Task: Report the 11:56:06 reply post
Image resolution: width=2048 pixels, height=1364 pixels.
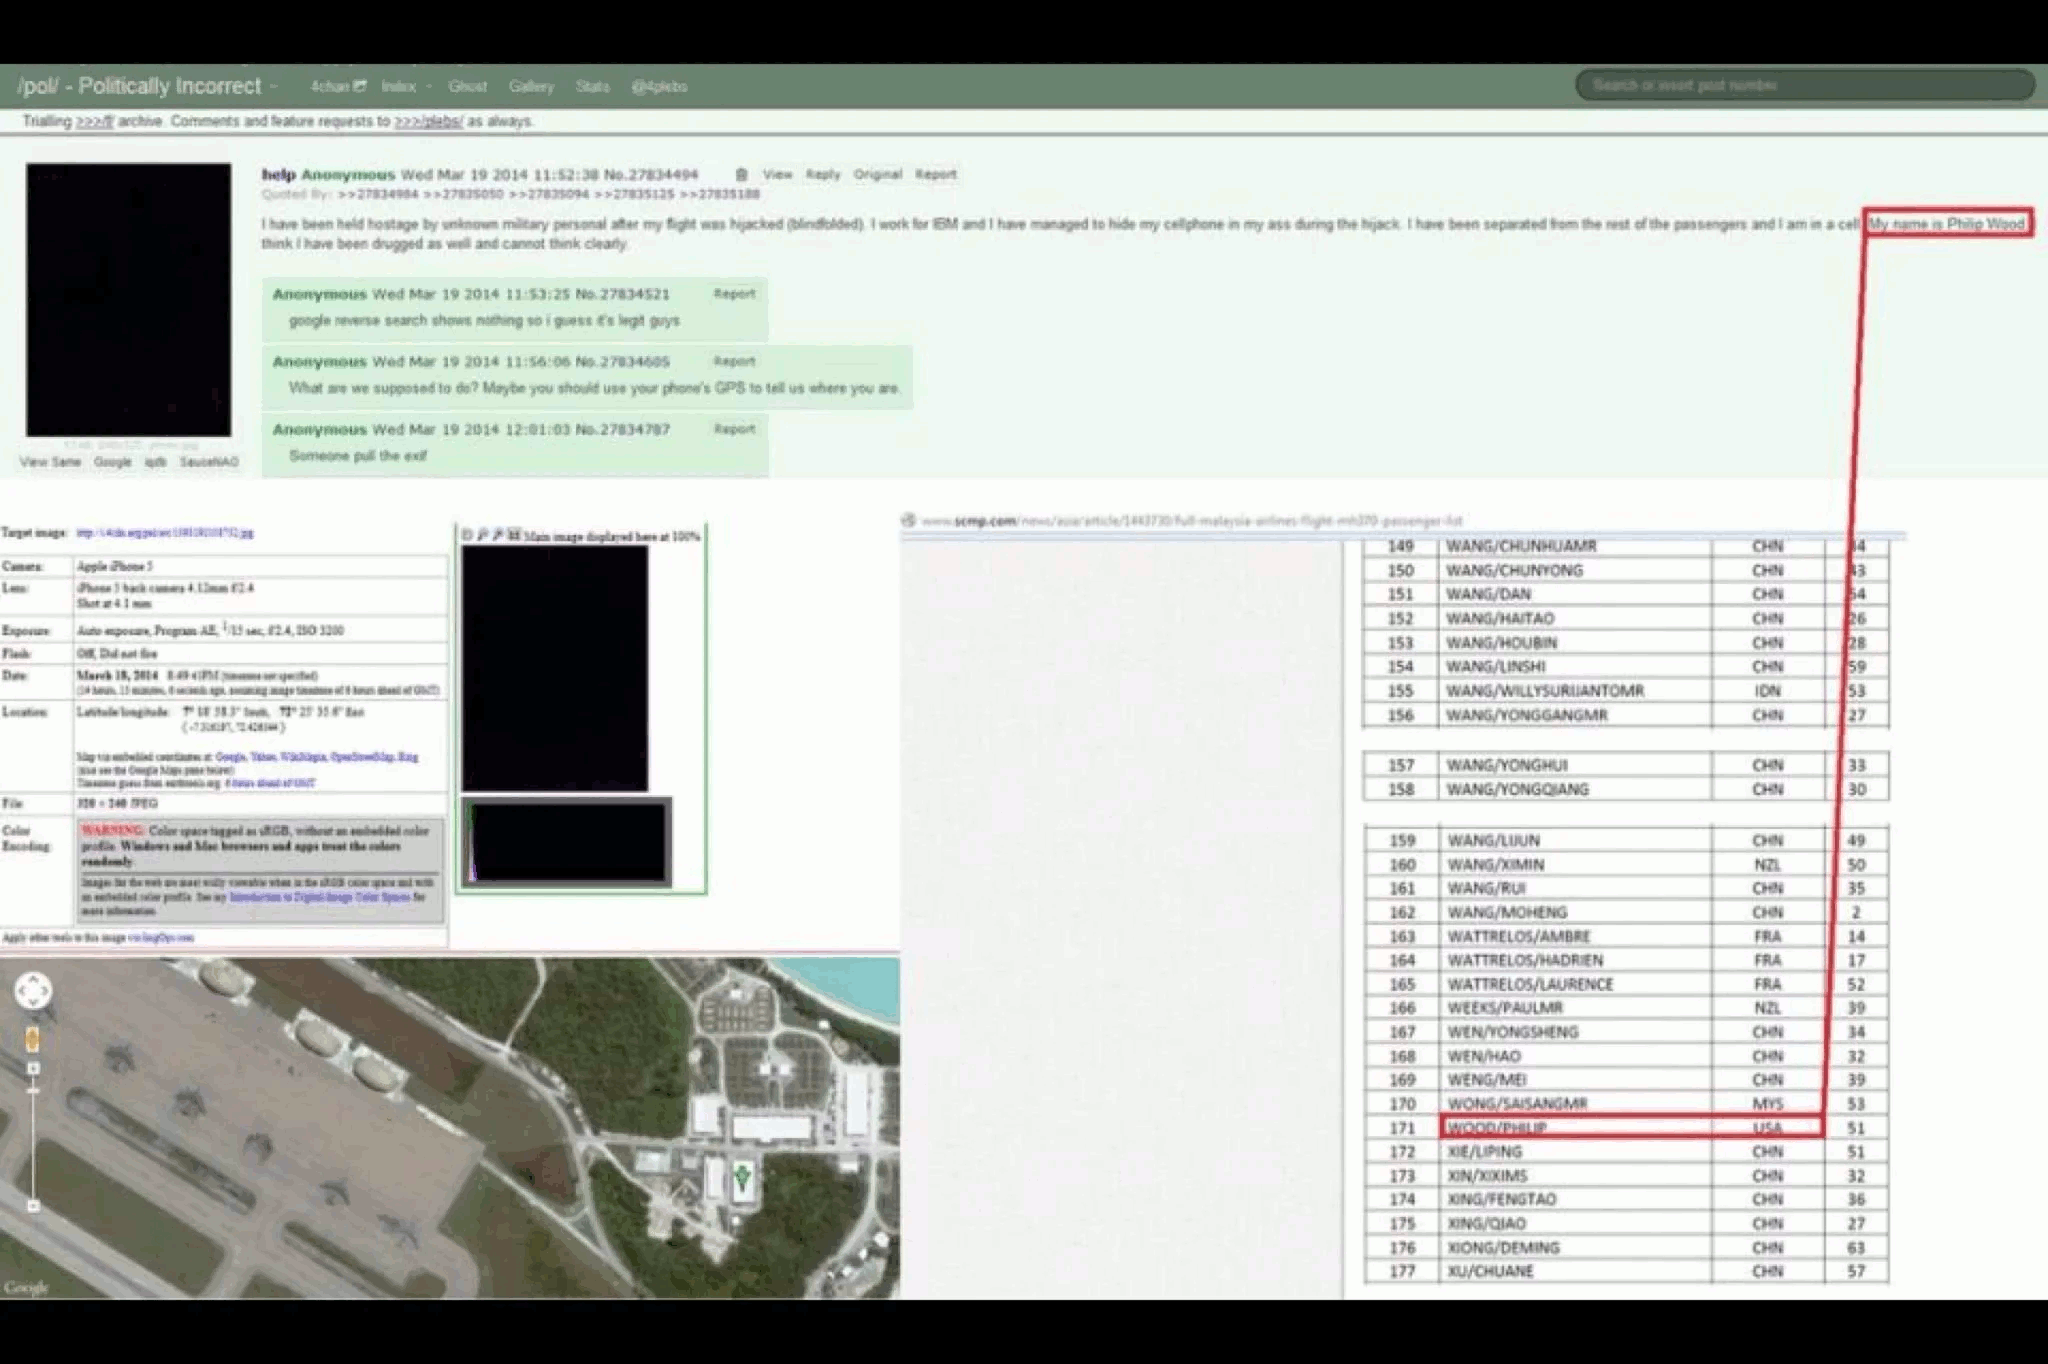Action: [x=734, y=361]
